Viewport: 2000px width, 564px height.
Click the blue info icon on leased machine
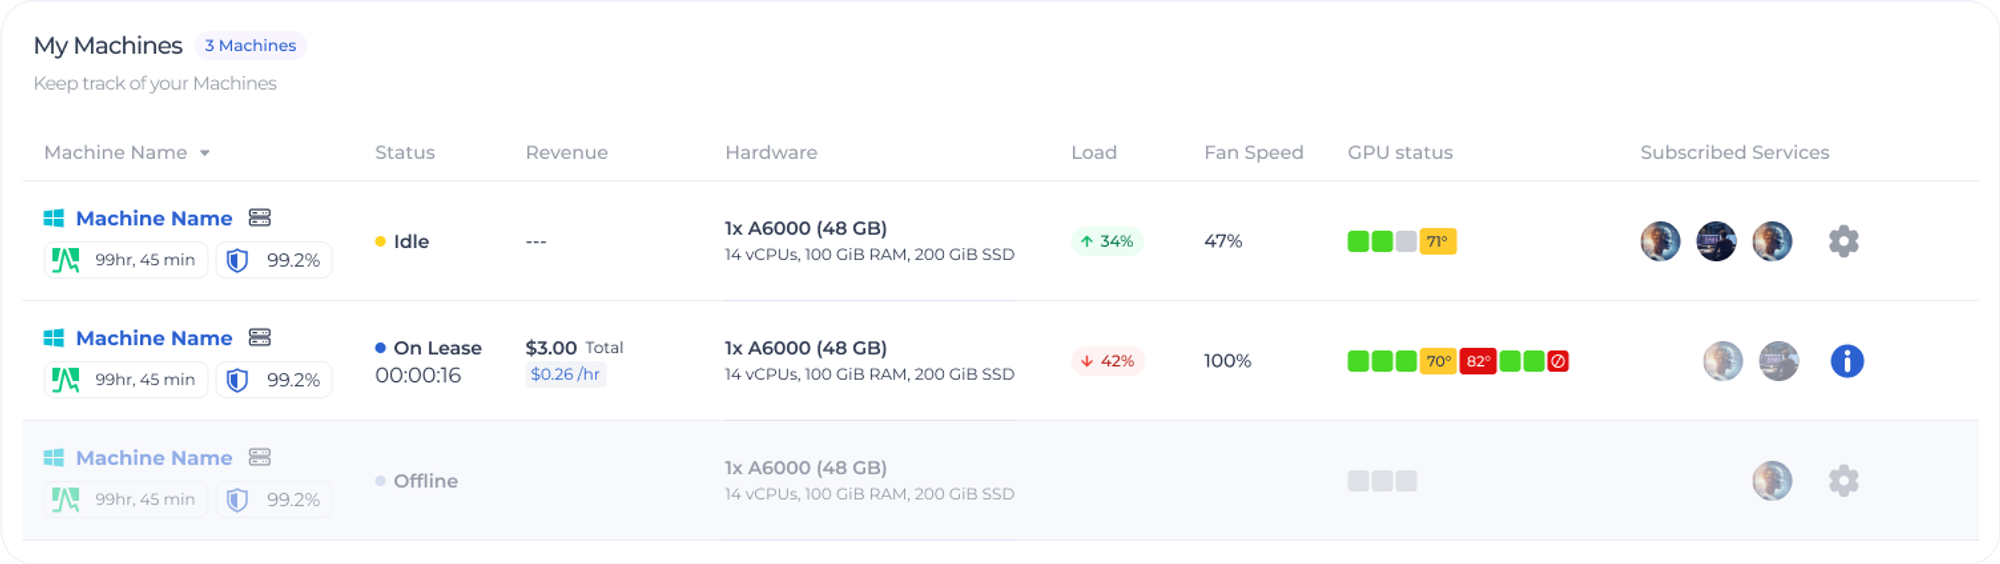tap(1846, 361)
